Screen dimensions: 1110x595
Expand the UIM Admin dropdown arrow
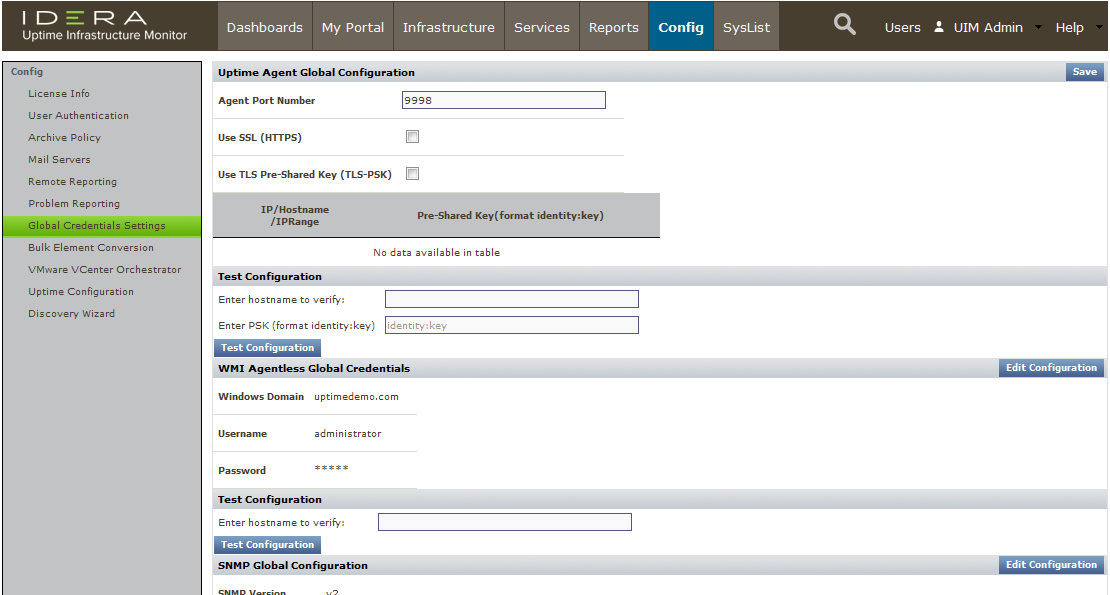[1038, 28]
